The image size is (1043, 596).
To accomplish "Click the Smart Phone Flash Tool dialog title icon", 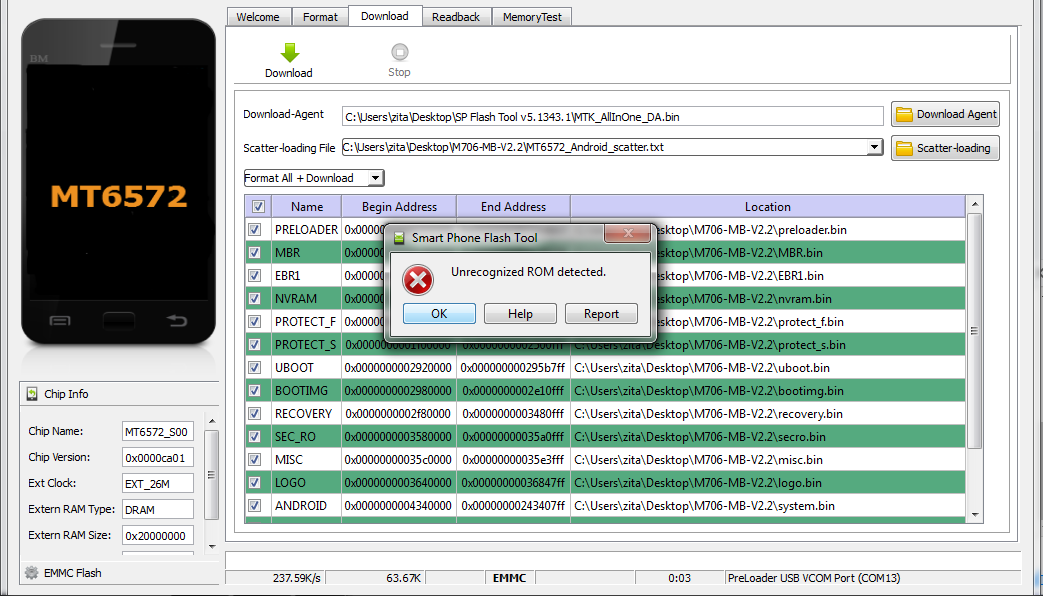I will pyautogui.click(x=399, y=238).
